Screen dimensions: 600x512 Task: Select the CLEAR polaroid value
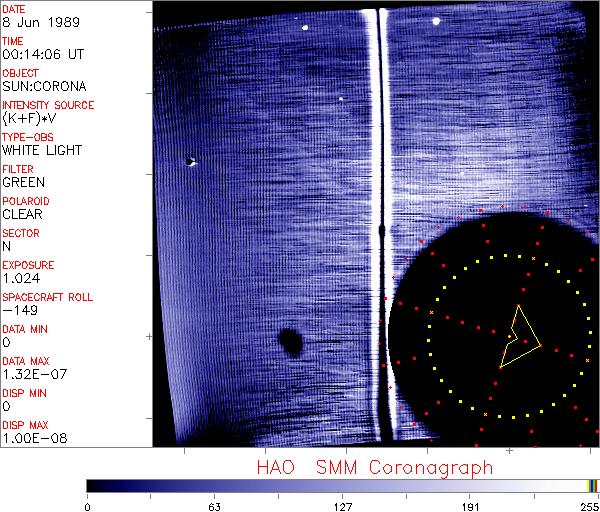(x=22, y=214)
